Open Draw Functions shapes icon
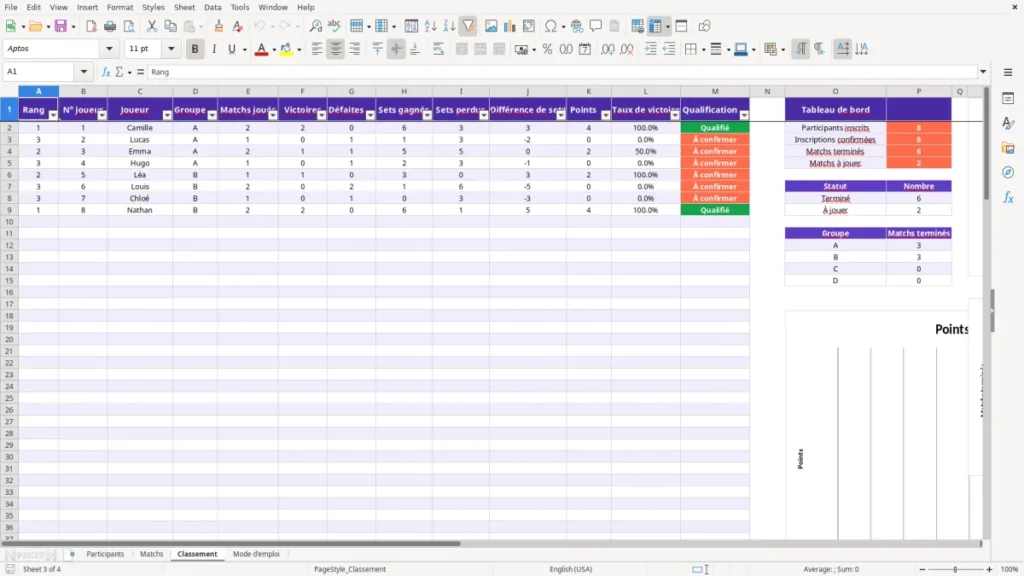 [704, 26]
